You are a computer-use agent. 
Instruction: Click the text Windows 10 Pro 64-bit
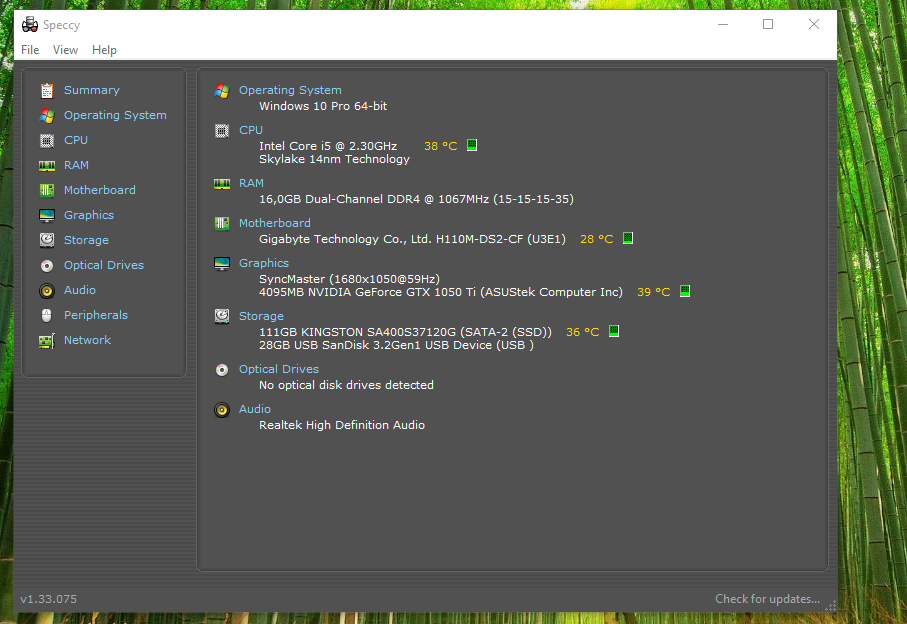[323, 106]
